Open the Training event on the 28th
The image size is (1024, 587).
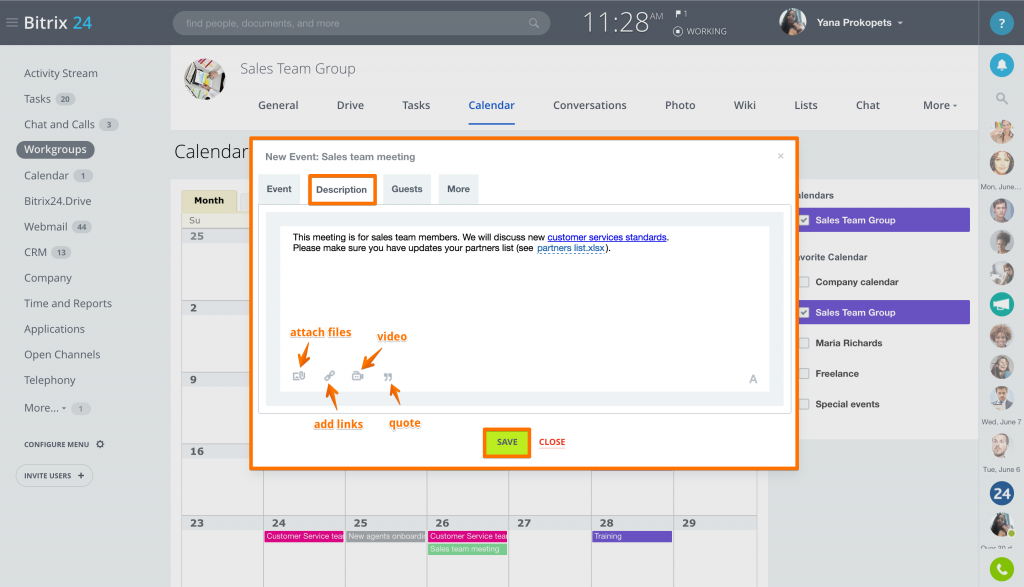[x=632, y=536]
